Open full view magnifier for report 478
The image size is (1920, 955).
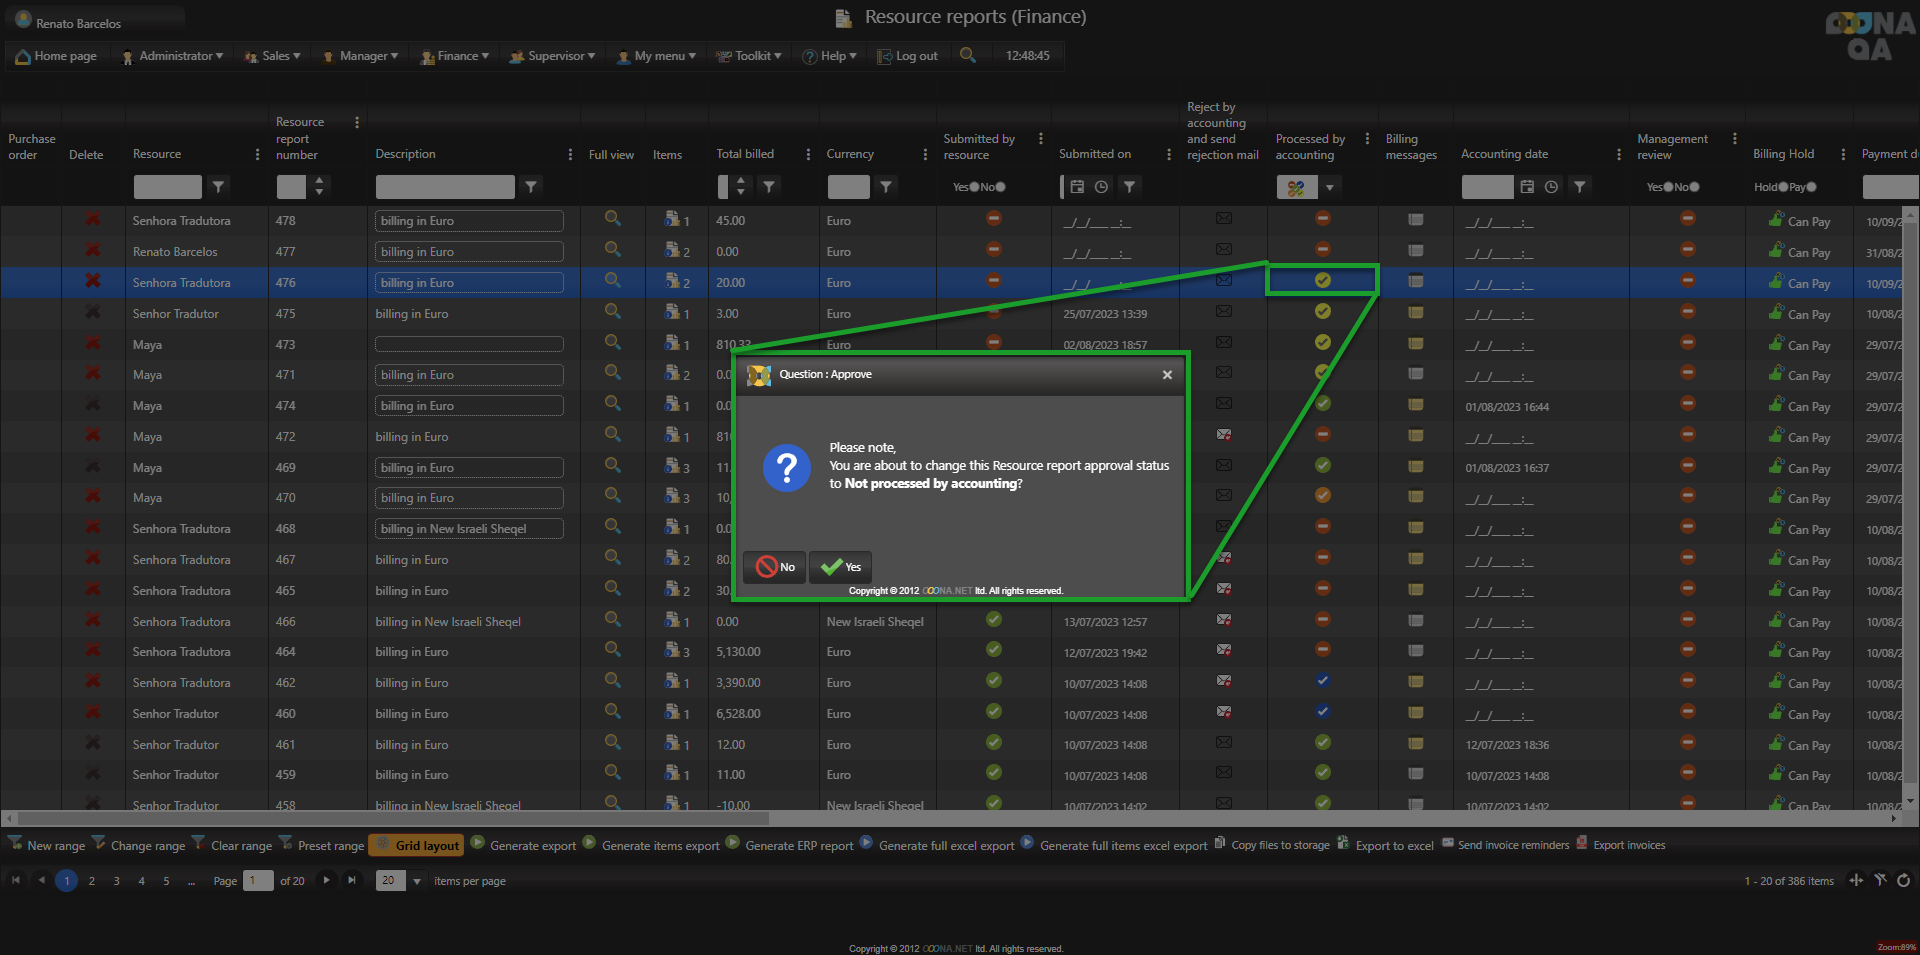pyautogui.click(x=612, y=219)
